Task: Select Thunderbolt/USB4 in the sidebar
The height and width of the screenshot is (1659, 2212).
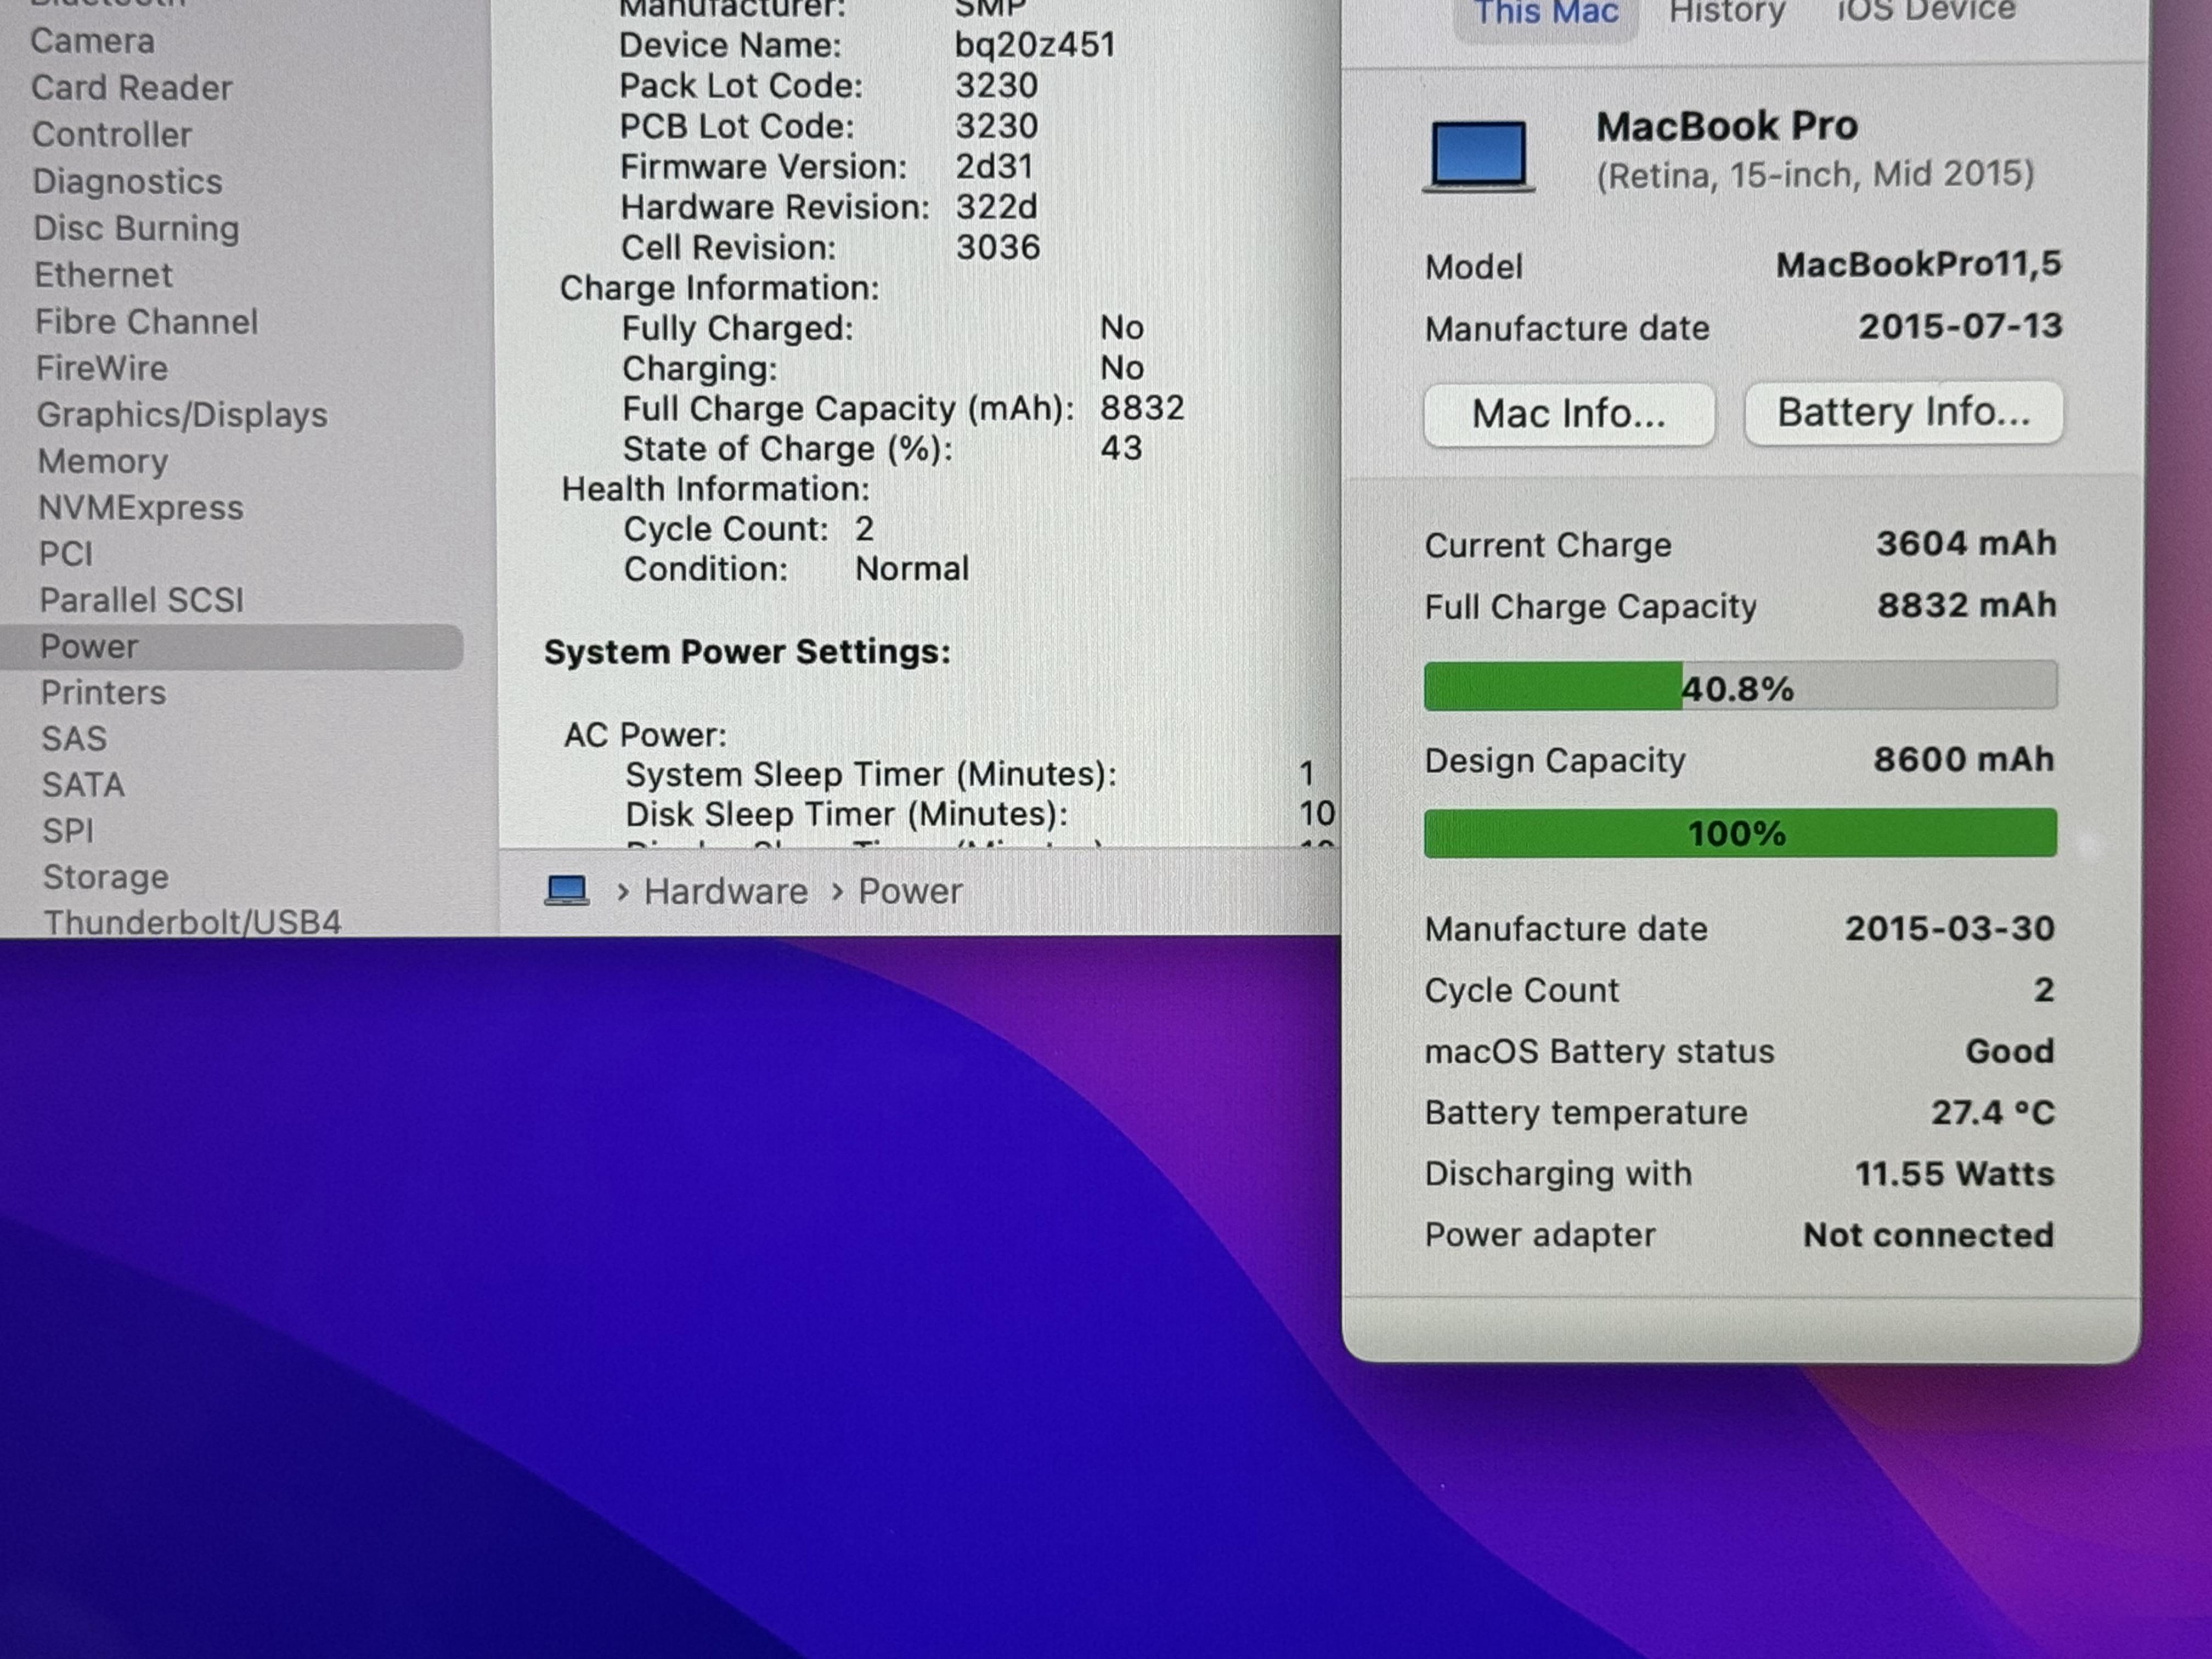Action: pyautogui.click(x=192, y=922)
